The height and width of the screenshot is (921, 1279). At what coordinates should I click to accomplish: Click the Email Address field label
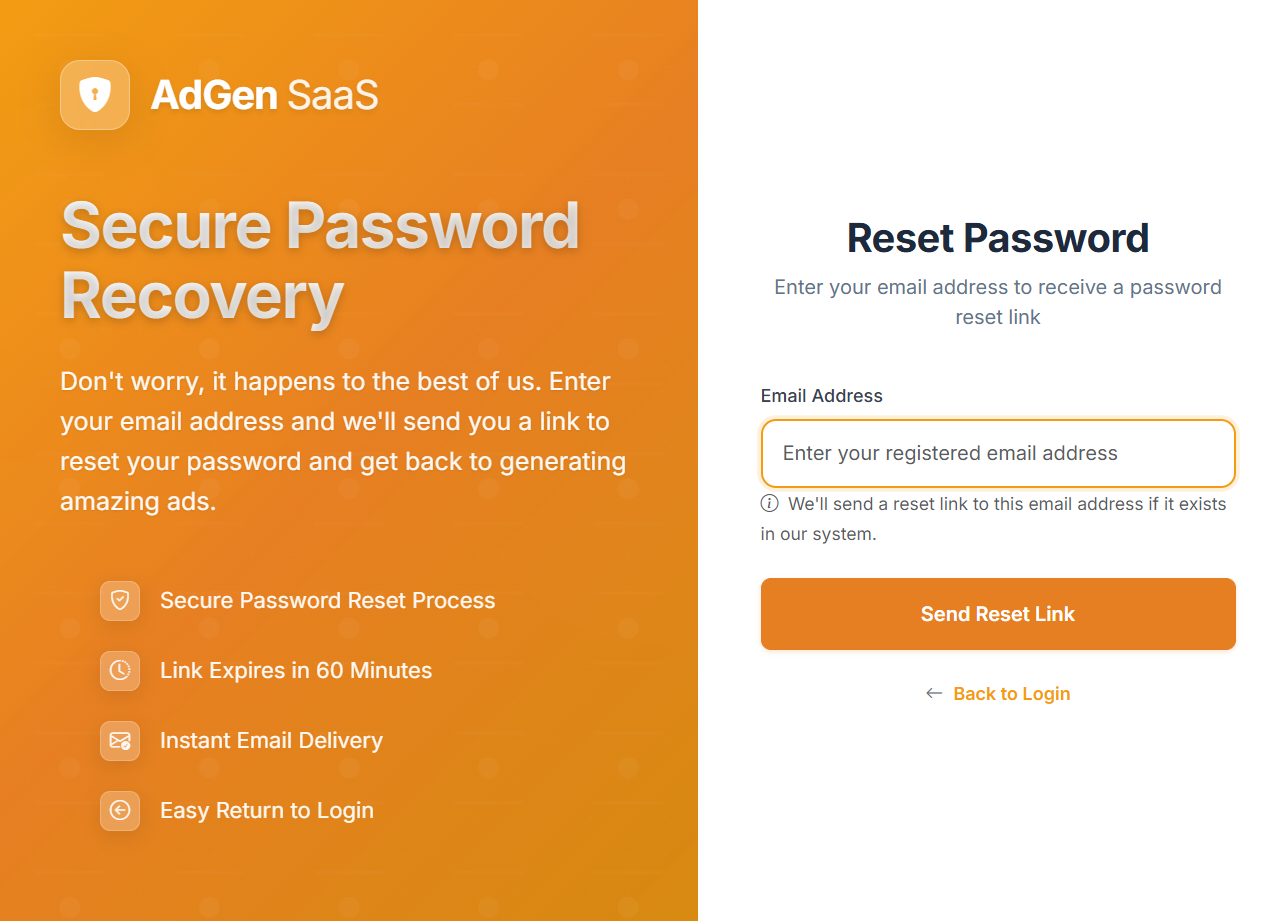[x=822, y=396]
